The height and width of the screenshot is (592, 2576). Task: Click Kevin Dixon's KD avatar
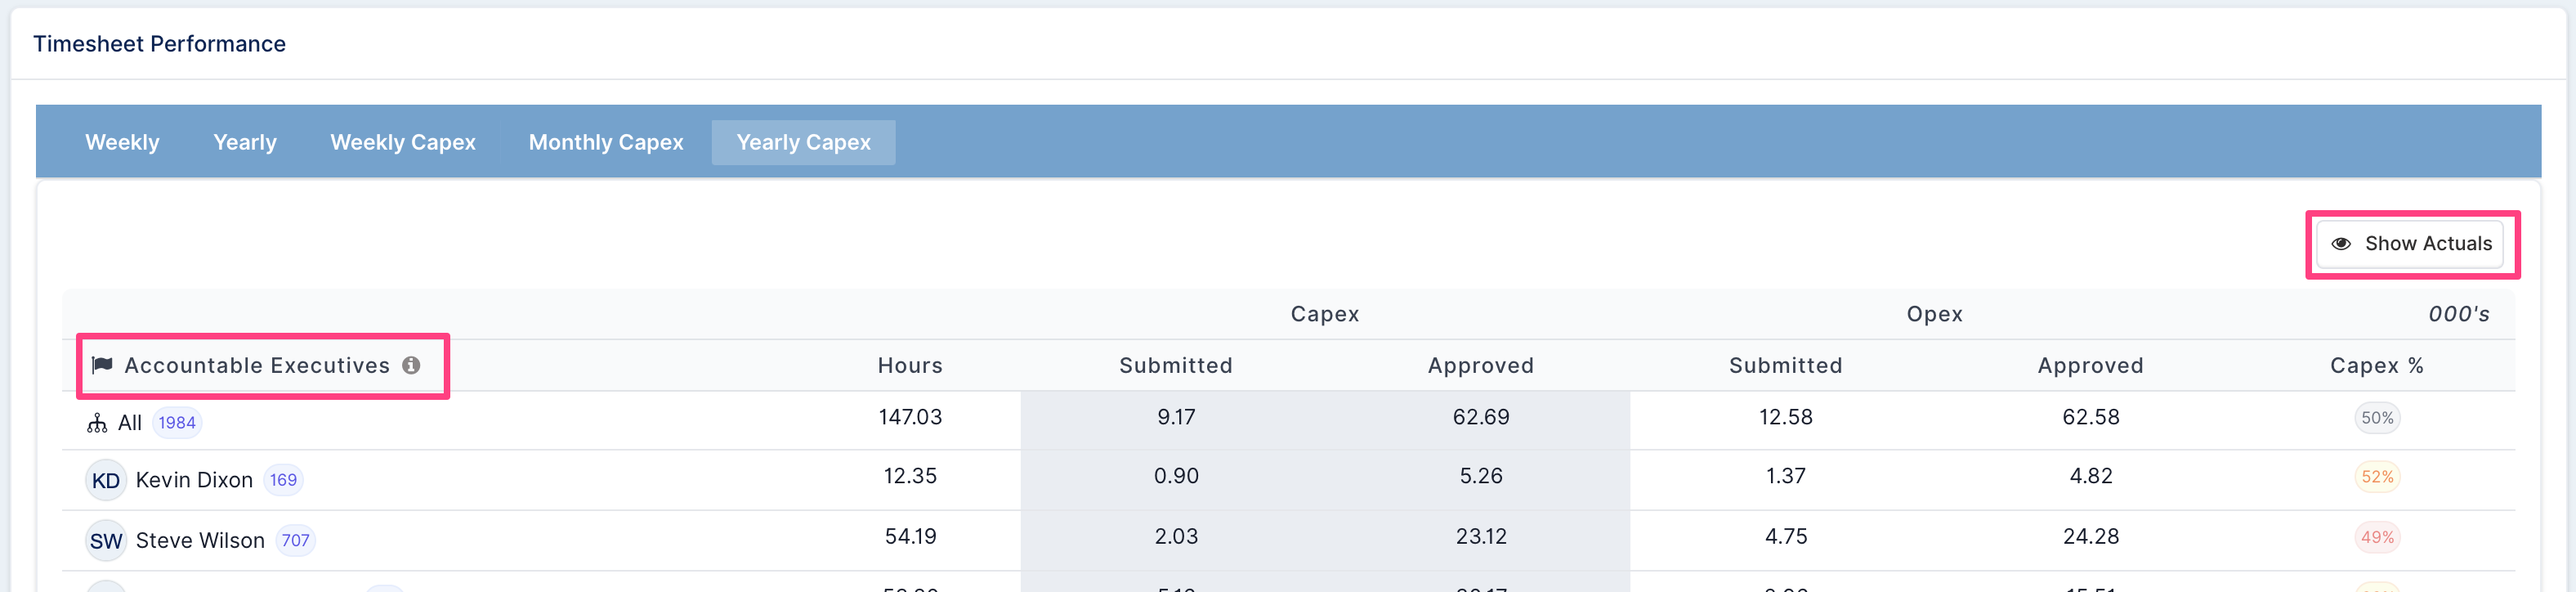point(106,480)
